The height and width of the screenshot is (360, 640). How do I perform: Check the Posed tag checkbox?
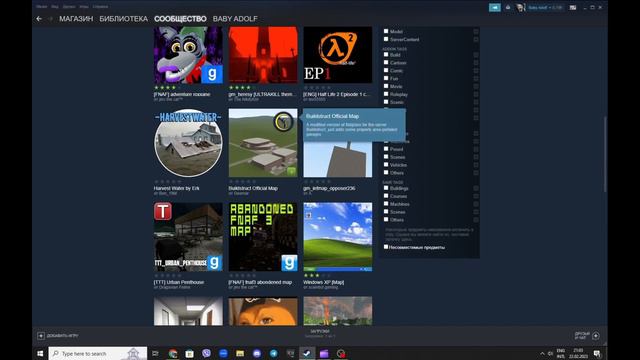386,149
